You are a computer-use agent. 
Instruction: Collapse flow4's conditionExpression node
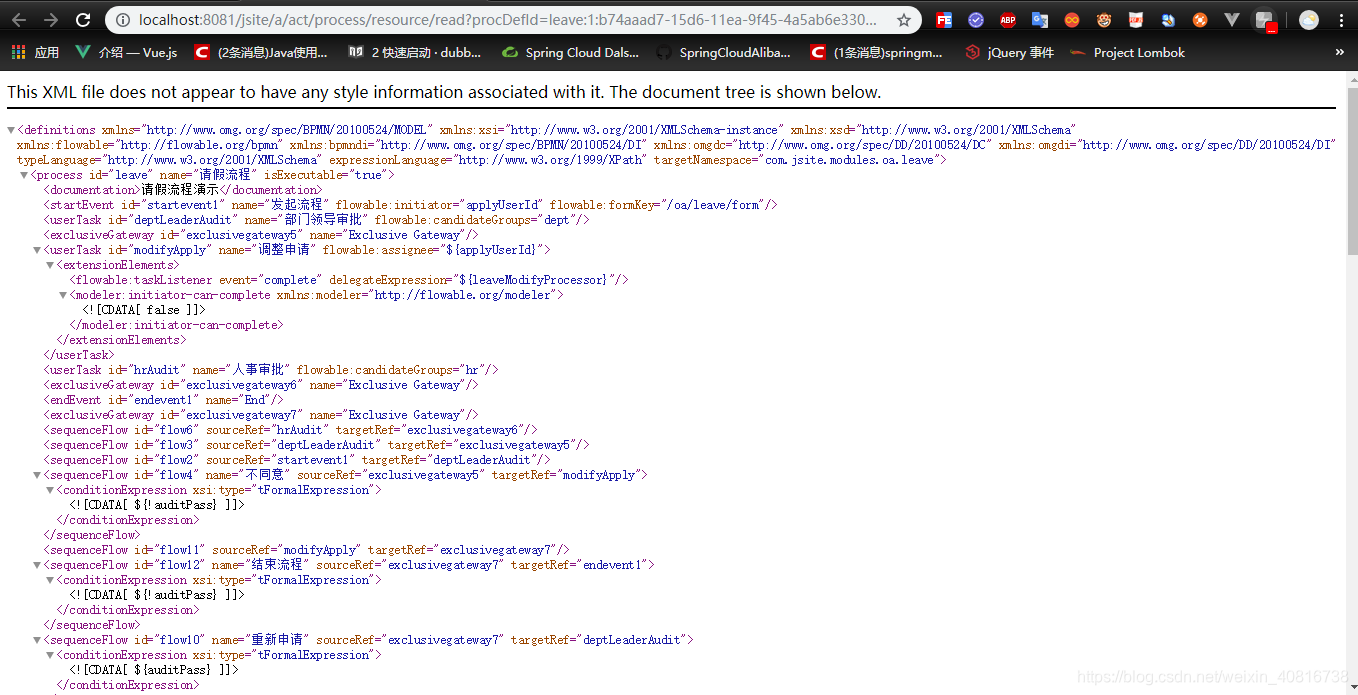tap(50, 490)
